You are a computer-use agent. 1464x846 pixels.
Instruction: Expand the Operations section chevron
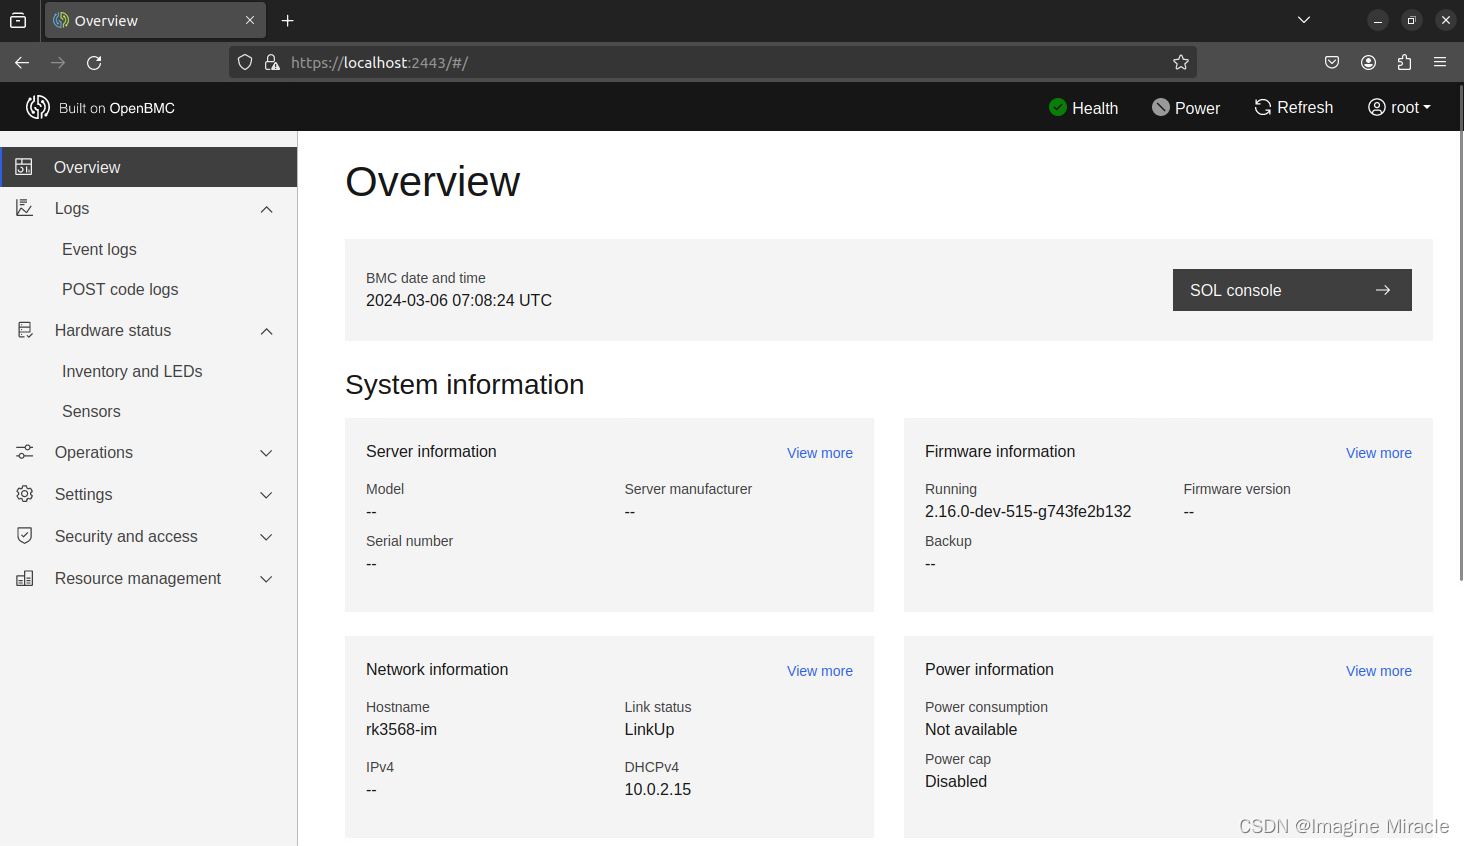[x=266, y=453]
